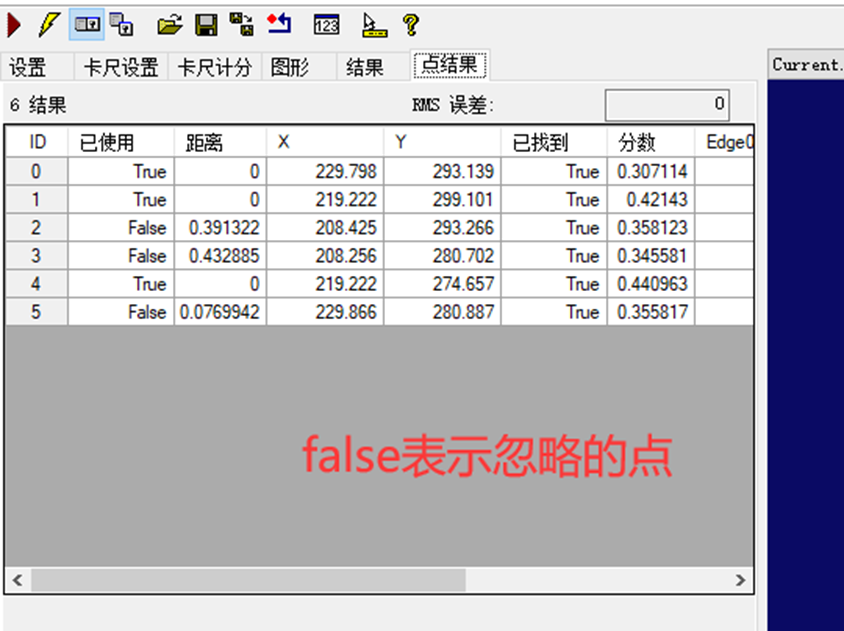Open the Current image selector dropdown
The image size is (844, 631).
[x=806, y=65]
